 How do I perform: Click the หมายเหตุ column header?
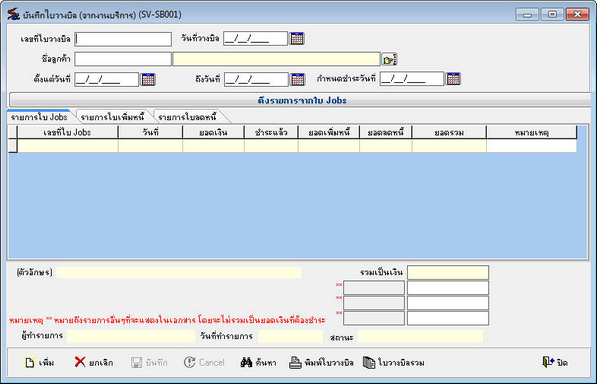(x=532, y=132)
